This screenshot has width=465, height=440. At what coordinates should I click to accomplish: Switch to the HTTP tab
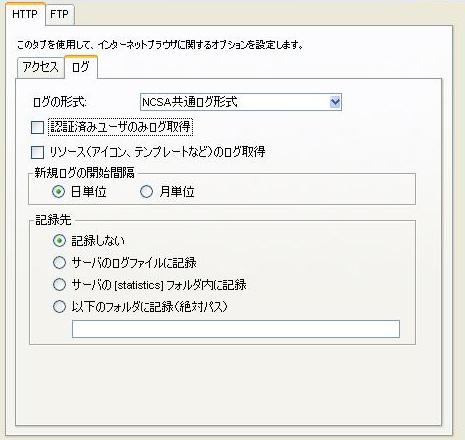[25, 14]
